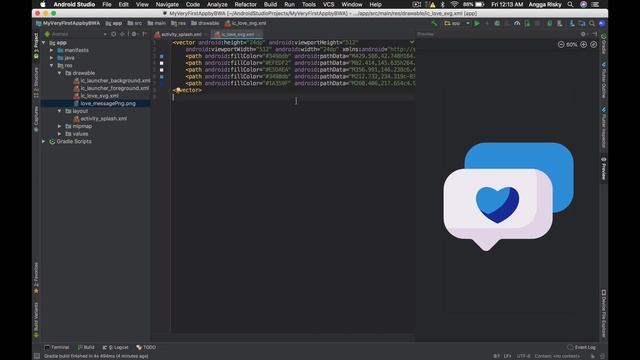The image size is (640, 360).
Task: Click the Wi-Fi icon in the menu bar
Action: tap(454, 4)
